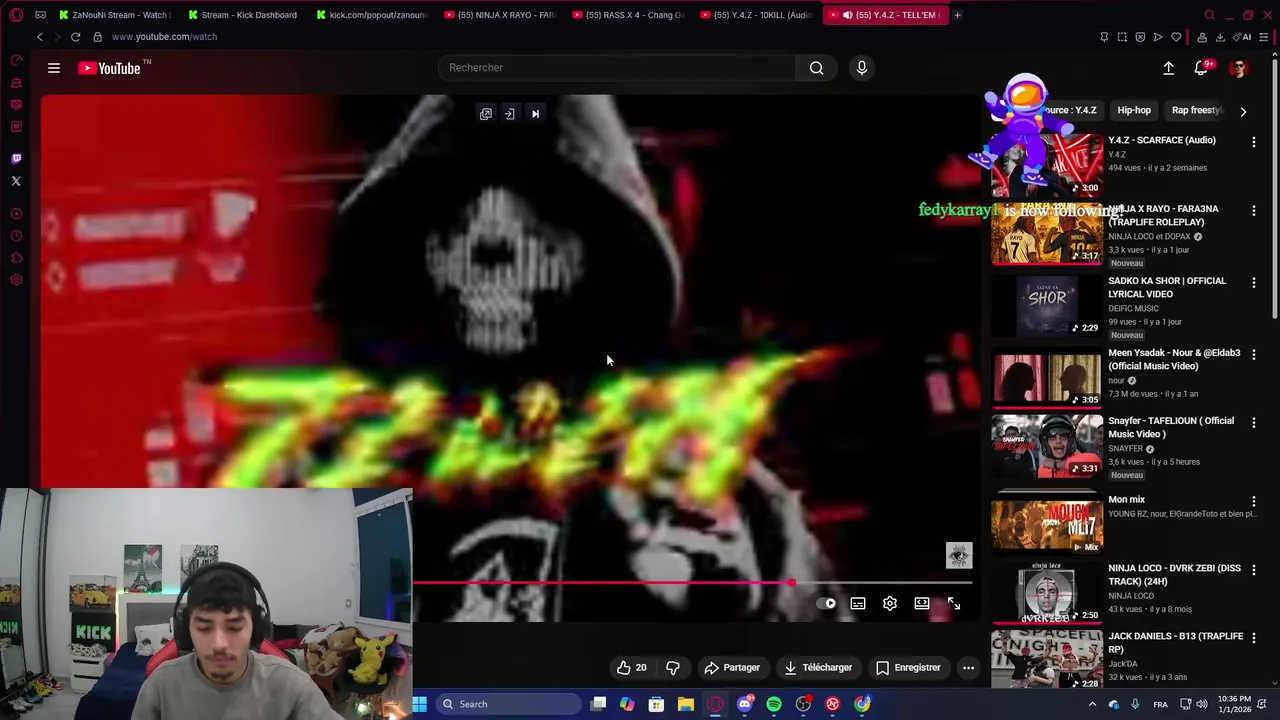Like the video with 20 likes
The width and height of the screenshot is (1280, 720).
(631, 667)
